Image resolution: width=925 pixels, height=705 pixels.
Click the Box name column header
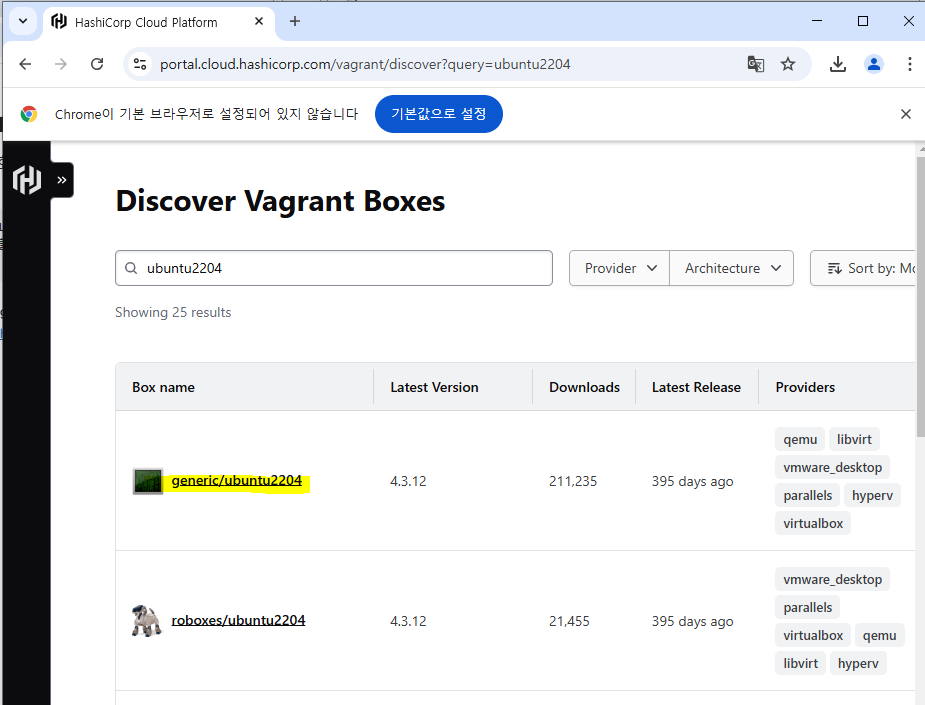[163, 387]
